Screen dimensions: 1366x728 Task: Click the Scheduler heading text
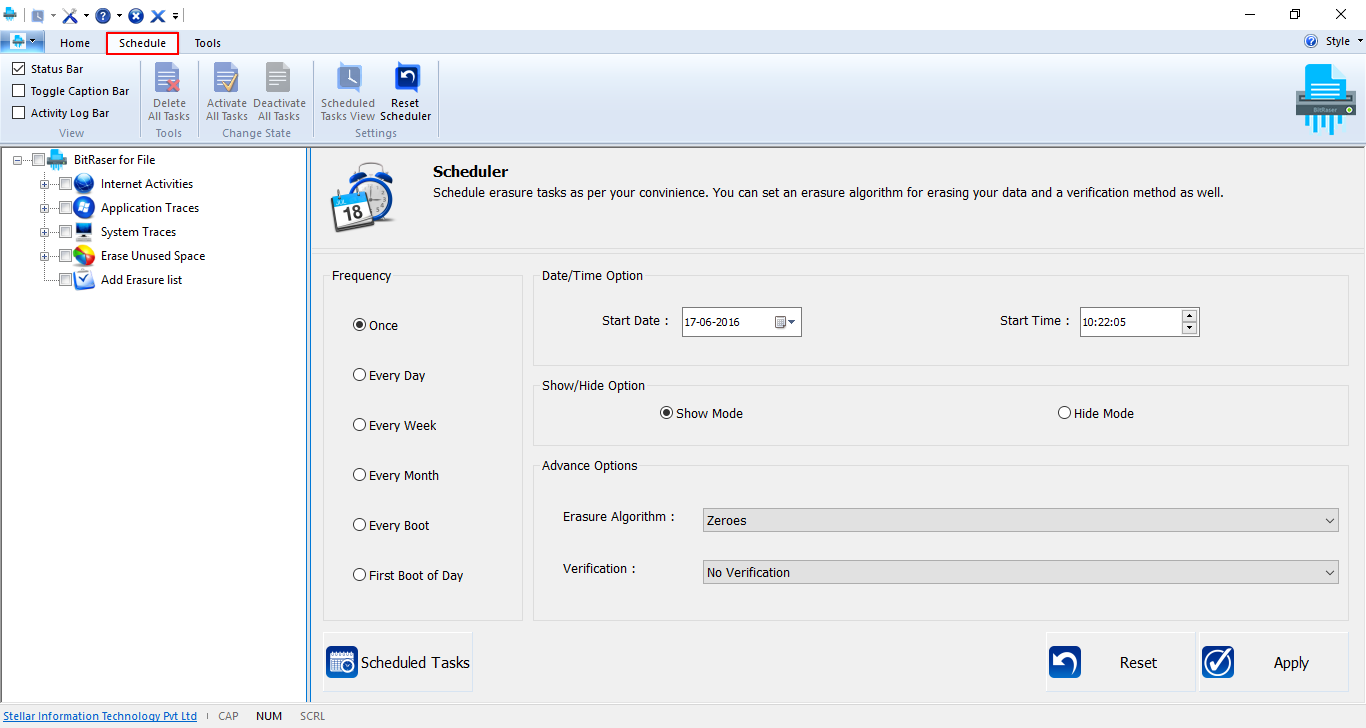point(471,172)
